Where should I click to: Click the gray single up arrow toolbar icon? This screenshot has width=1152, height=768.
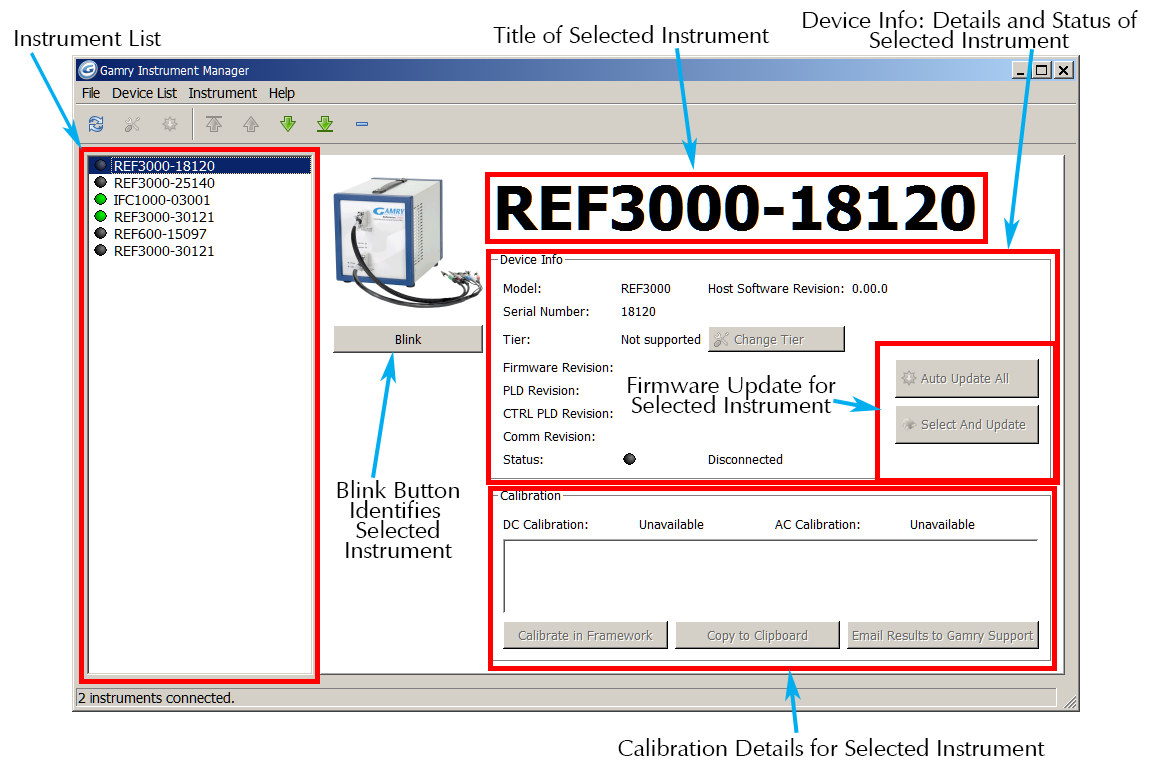click(x=251, y=124)
